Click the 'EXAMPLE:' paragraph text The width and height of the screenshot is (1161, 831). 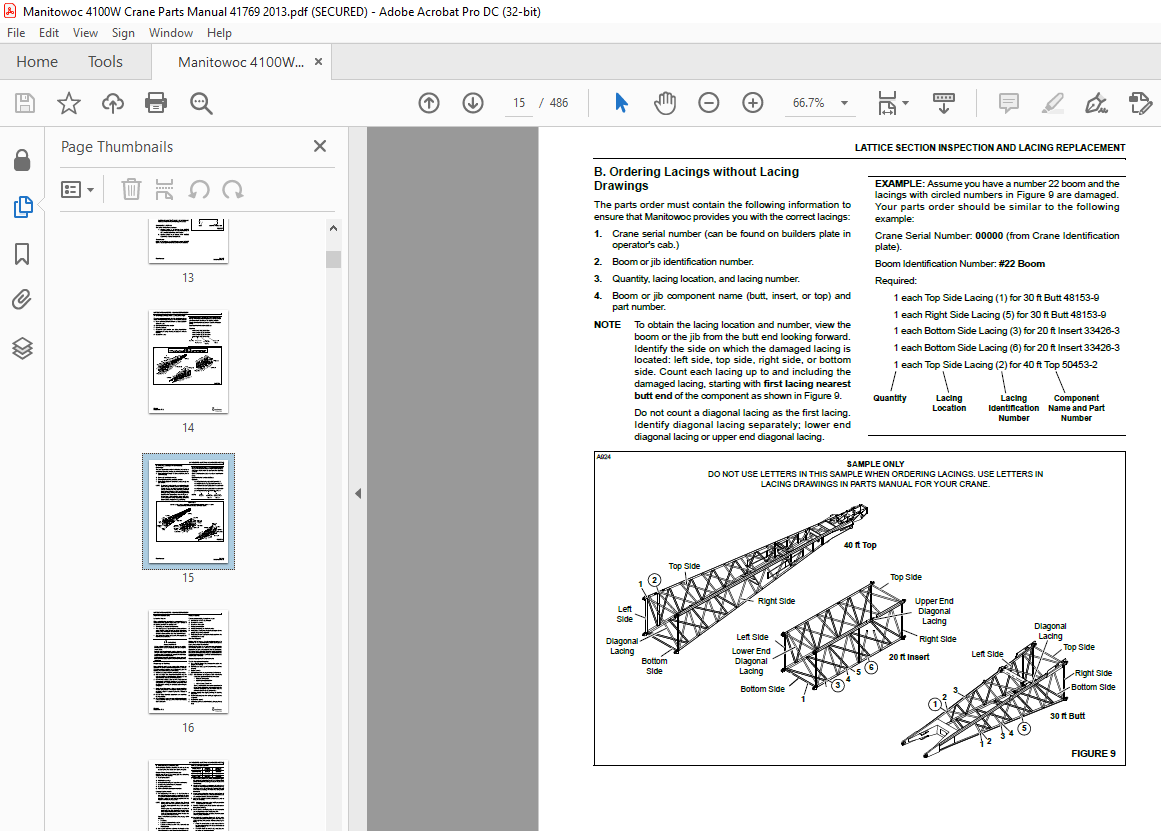point(997,201)
